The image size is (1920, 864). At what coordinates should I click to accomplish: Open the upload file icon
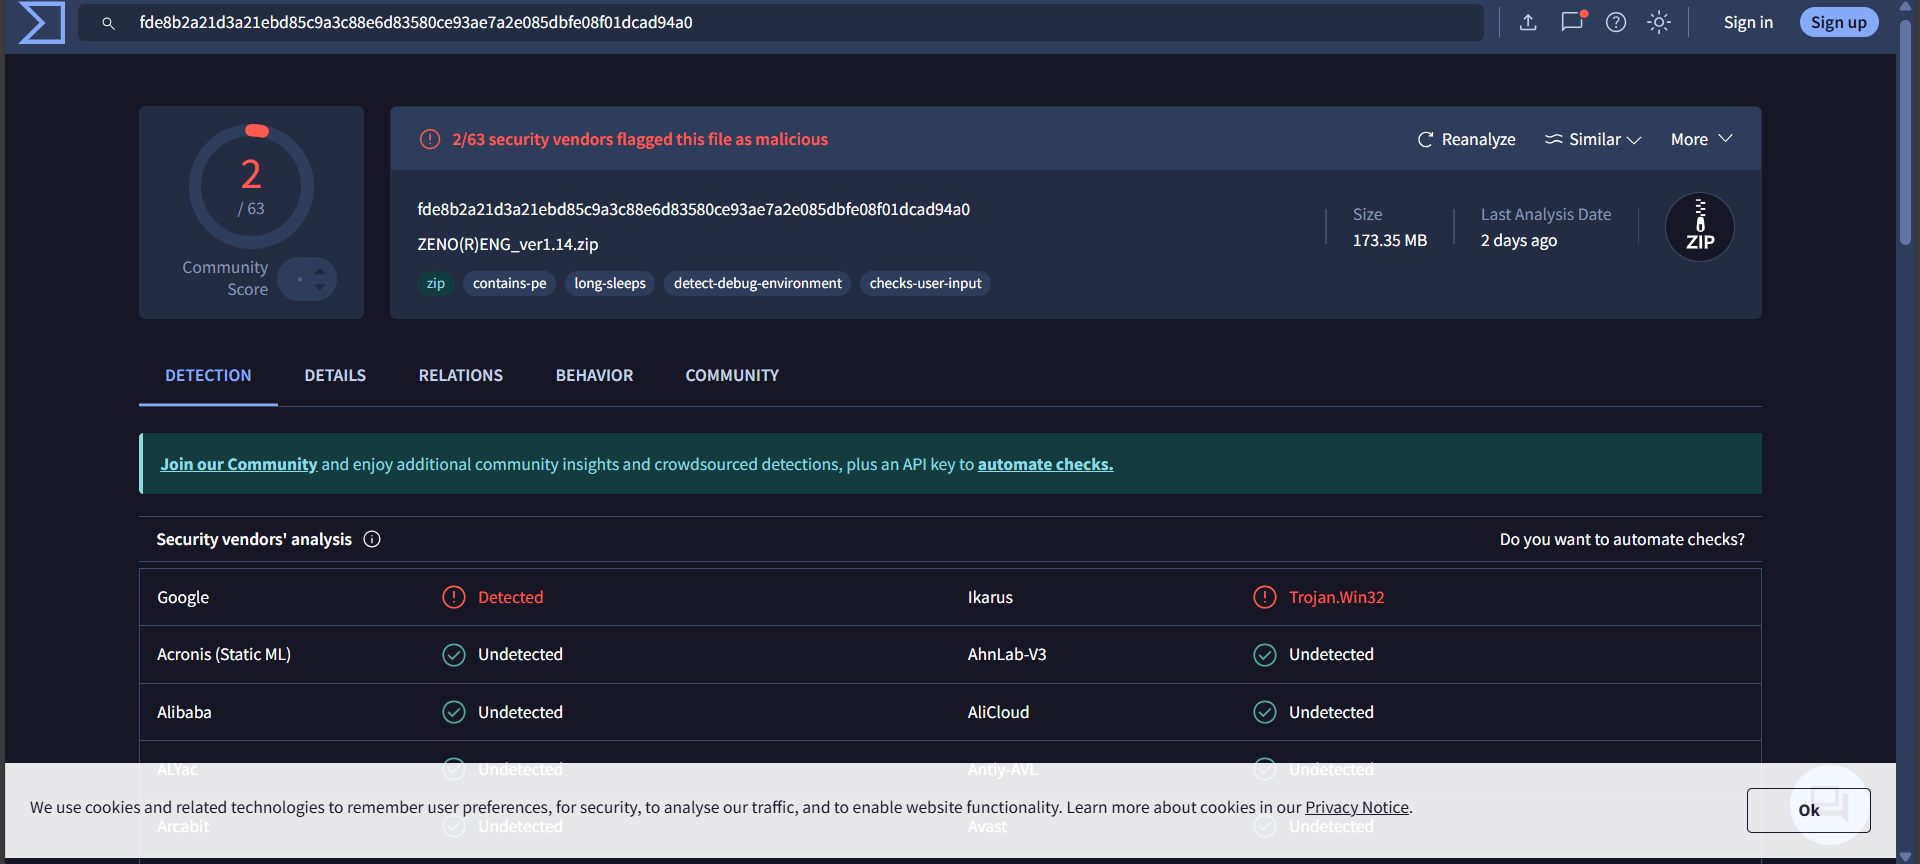[1528, 22]
